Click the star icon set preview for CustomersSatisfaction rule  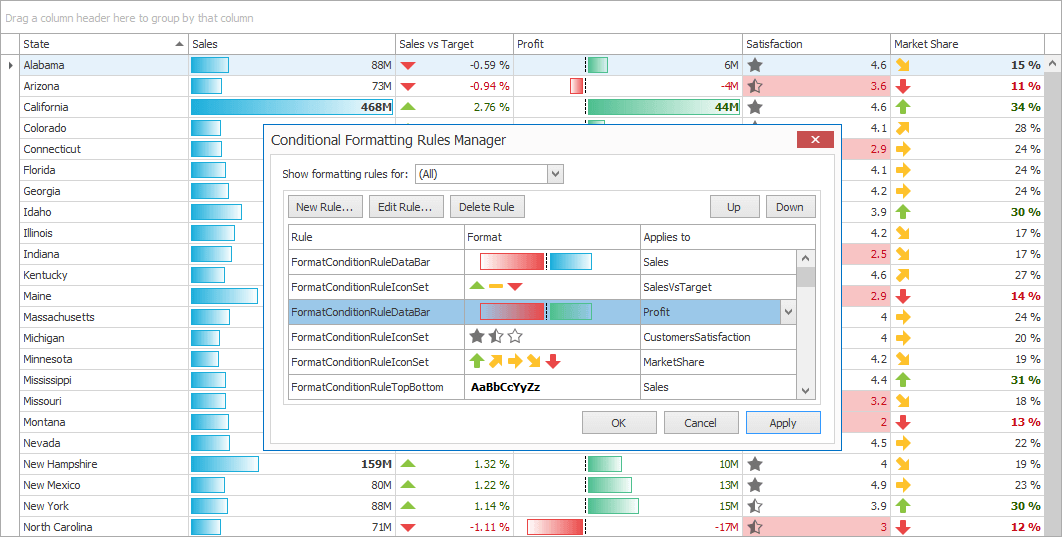click(496, 337)
